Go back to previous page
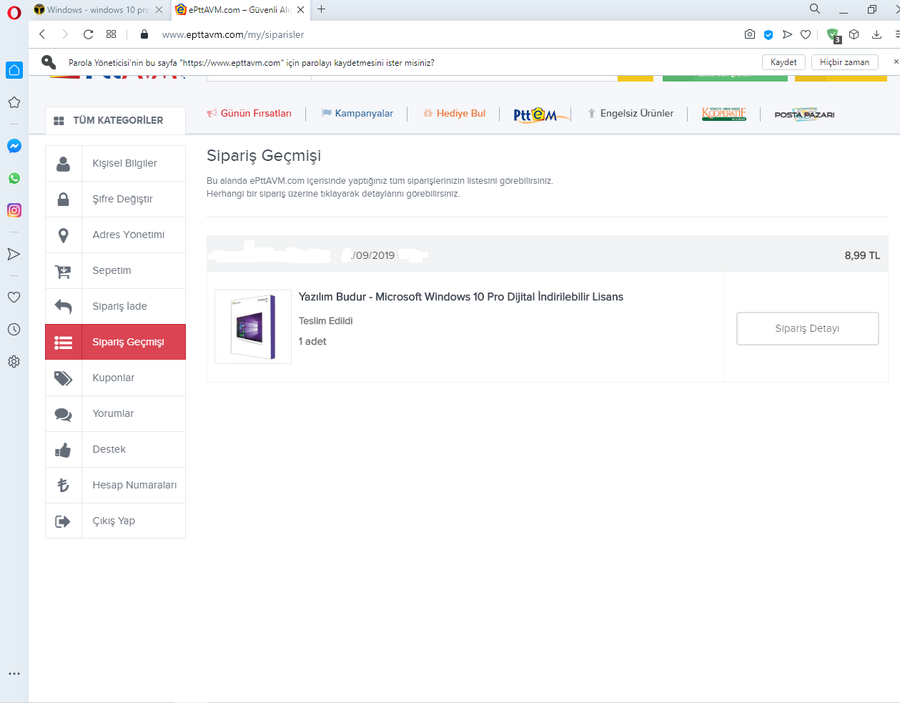 [42, 34]
